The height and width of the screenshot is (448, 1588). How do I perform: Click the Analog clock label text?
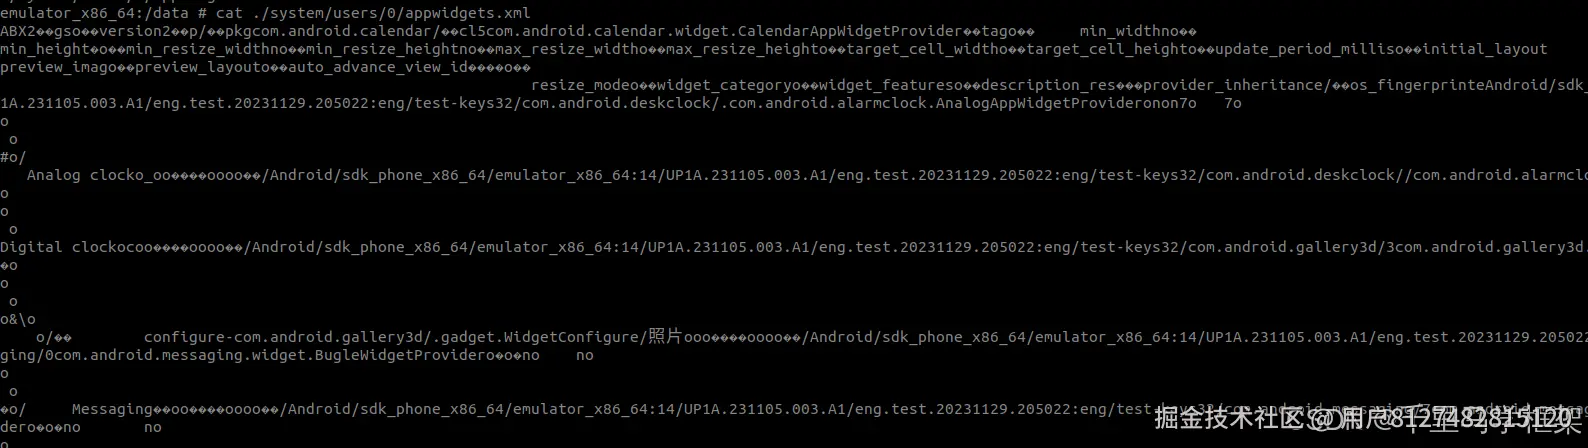85,175
